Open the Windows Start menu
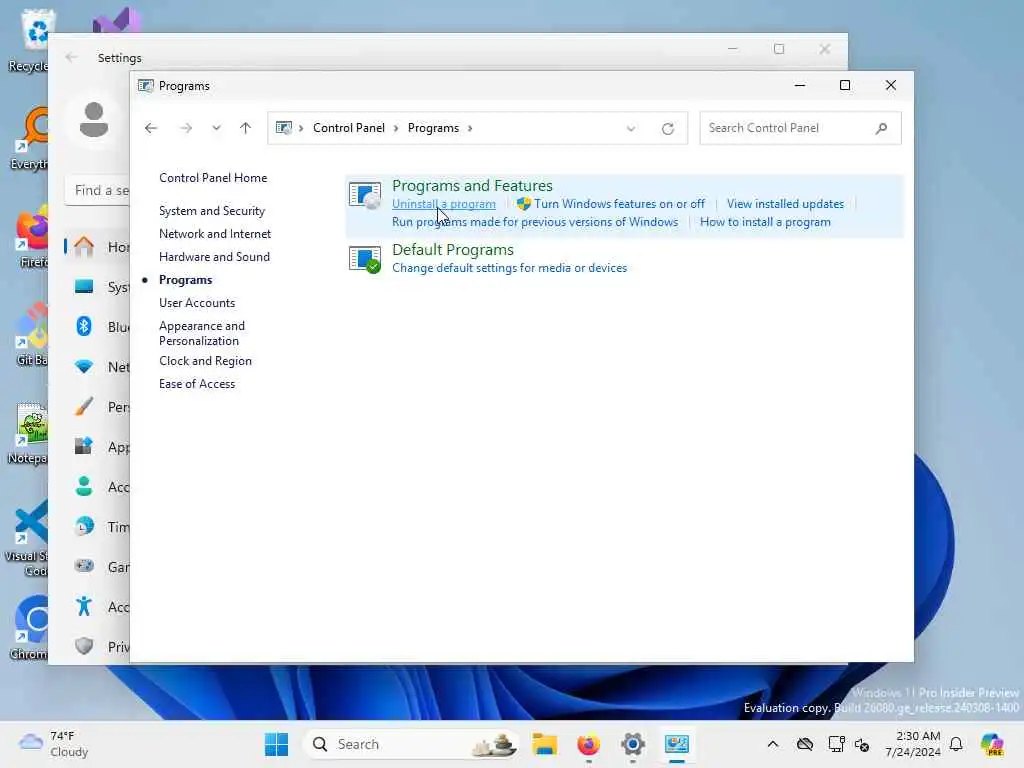This screenshot has width=1024, height=768. [276, 744]
